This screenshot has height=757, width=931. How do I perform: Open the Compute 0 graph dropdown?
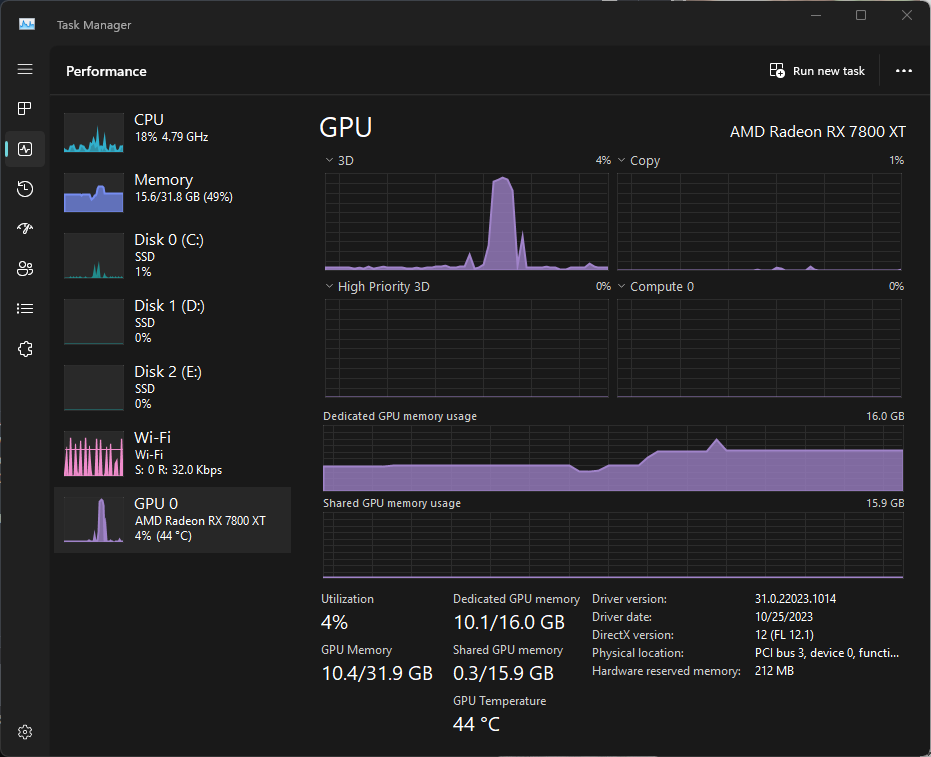(x=656, y=286)
